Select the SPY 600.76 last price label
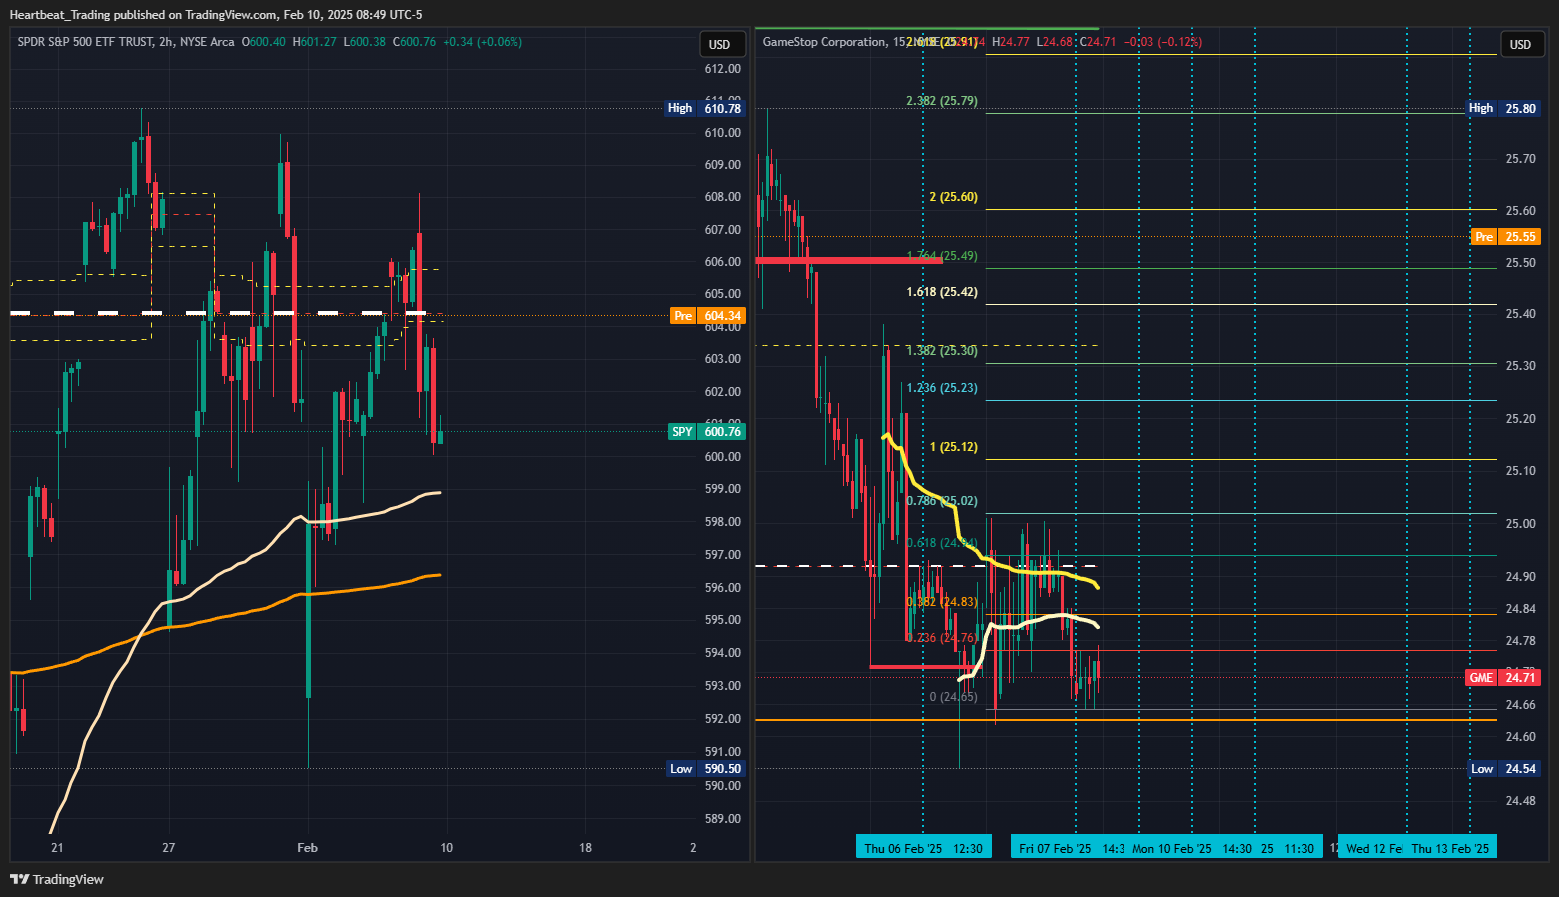The height and width of the screenshot is (897, 1559). [706, 431]
